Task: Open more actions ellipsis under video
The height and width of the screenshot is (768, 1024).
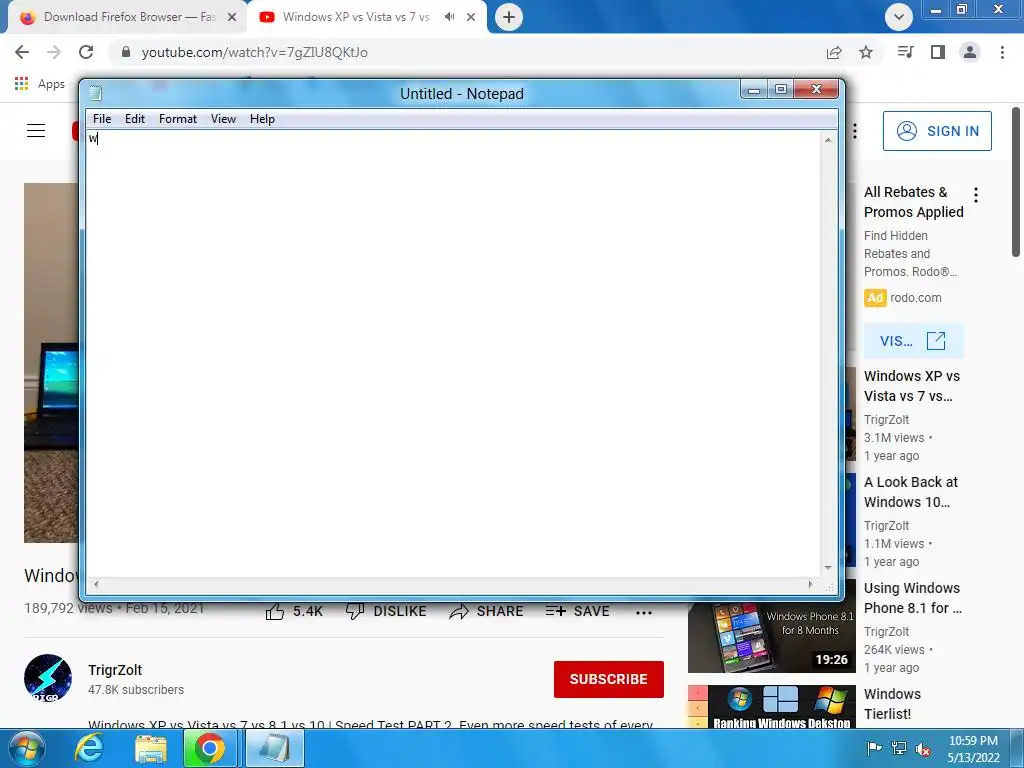Action: tap(644, 613)
